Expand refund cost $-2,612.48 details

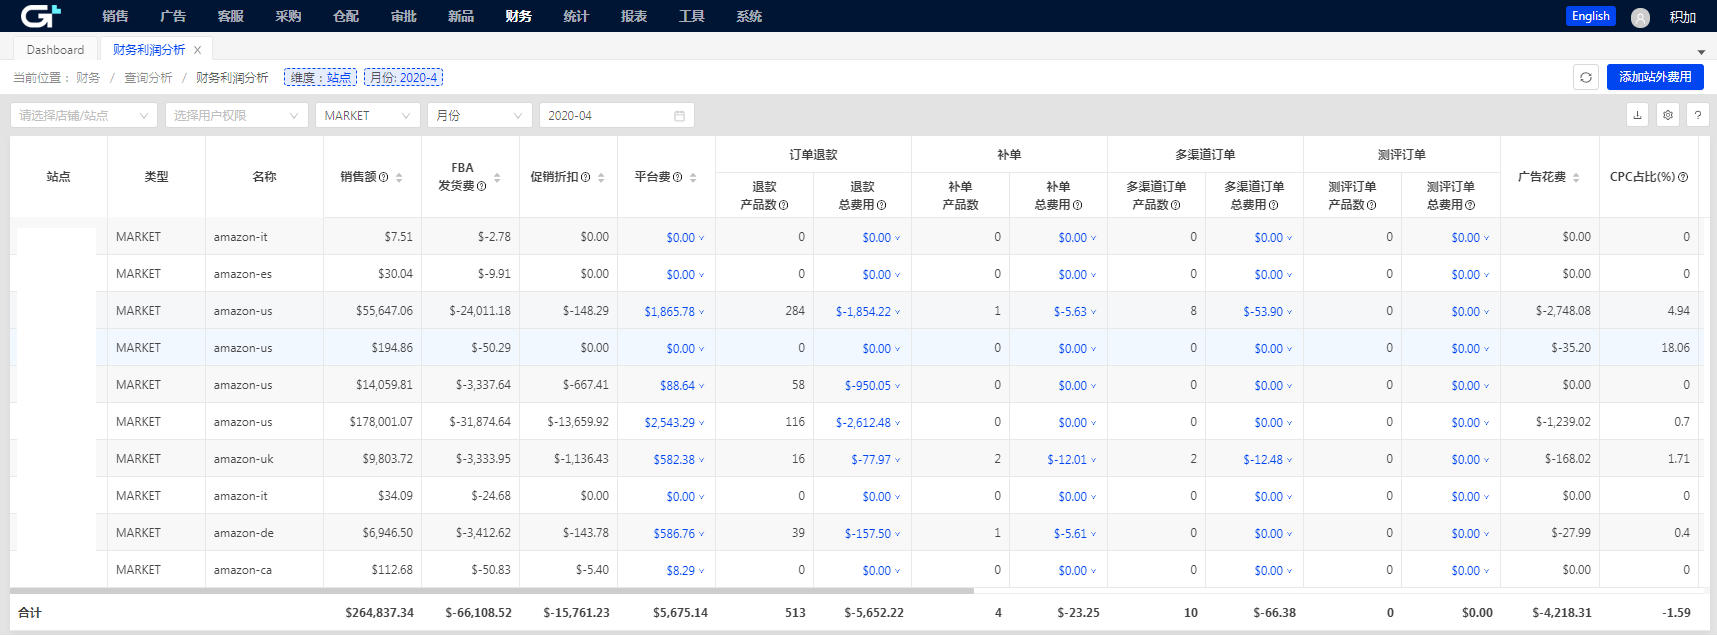tap(868, 423)
